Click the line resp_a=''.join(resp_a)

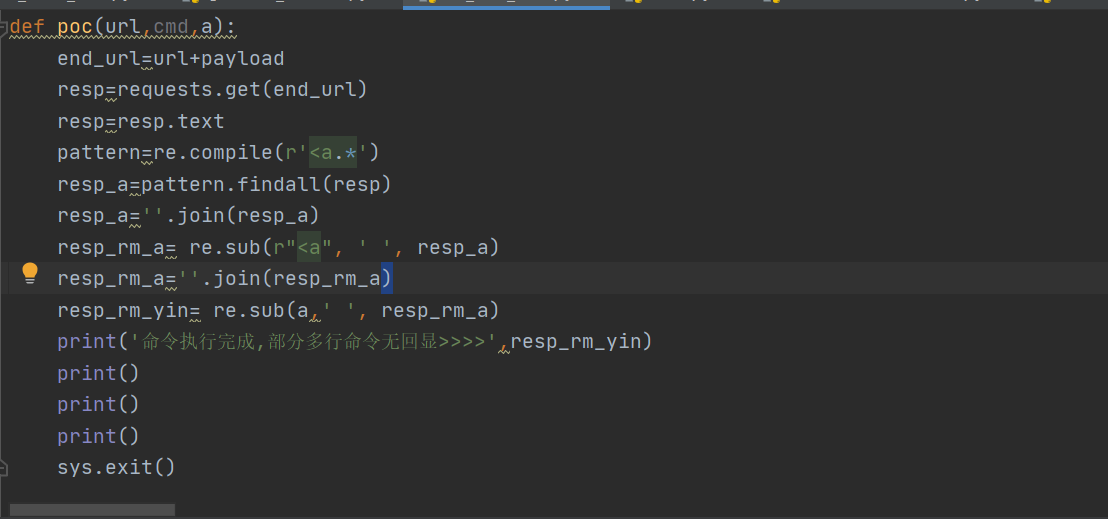tap(189, 215)
